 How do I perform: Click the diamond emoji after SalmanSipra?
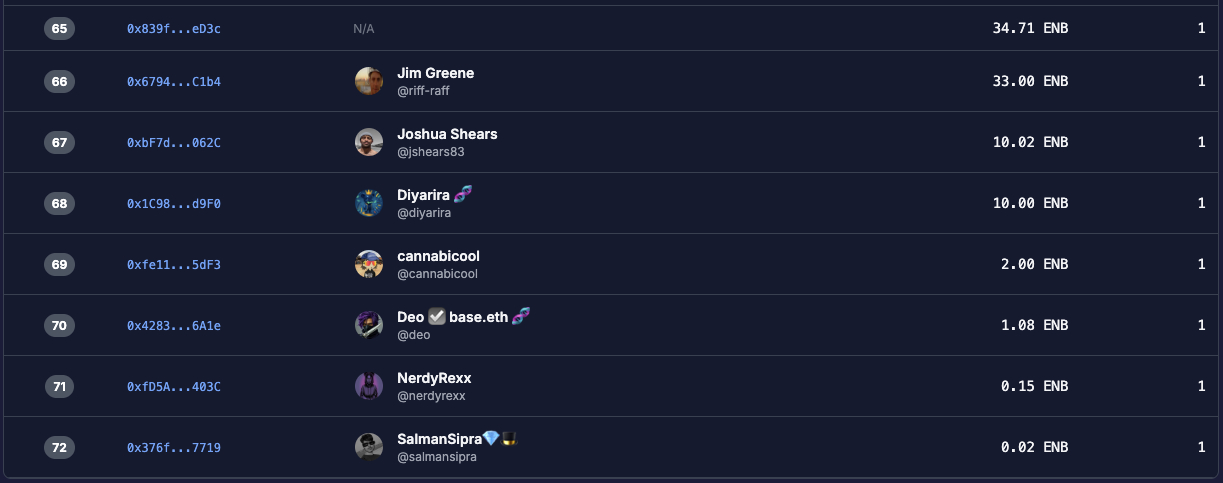(491, 438)
